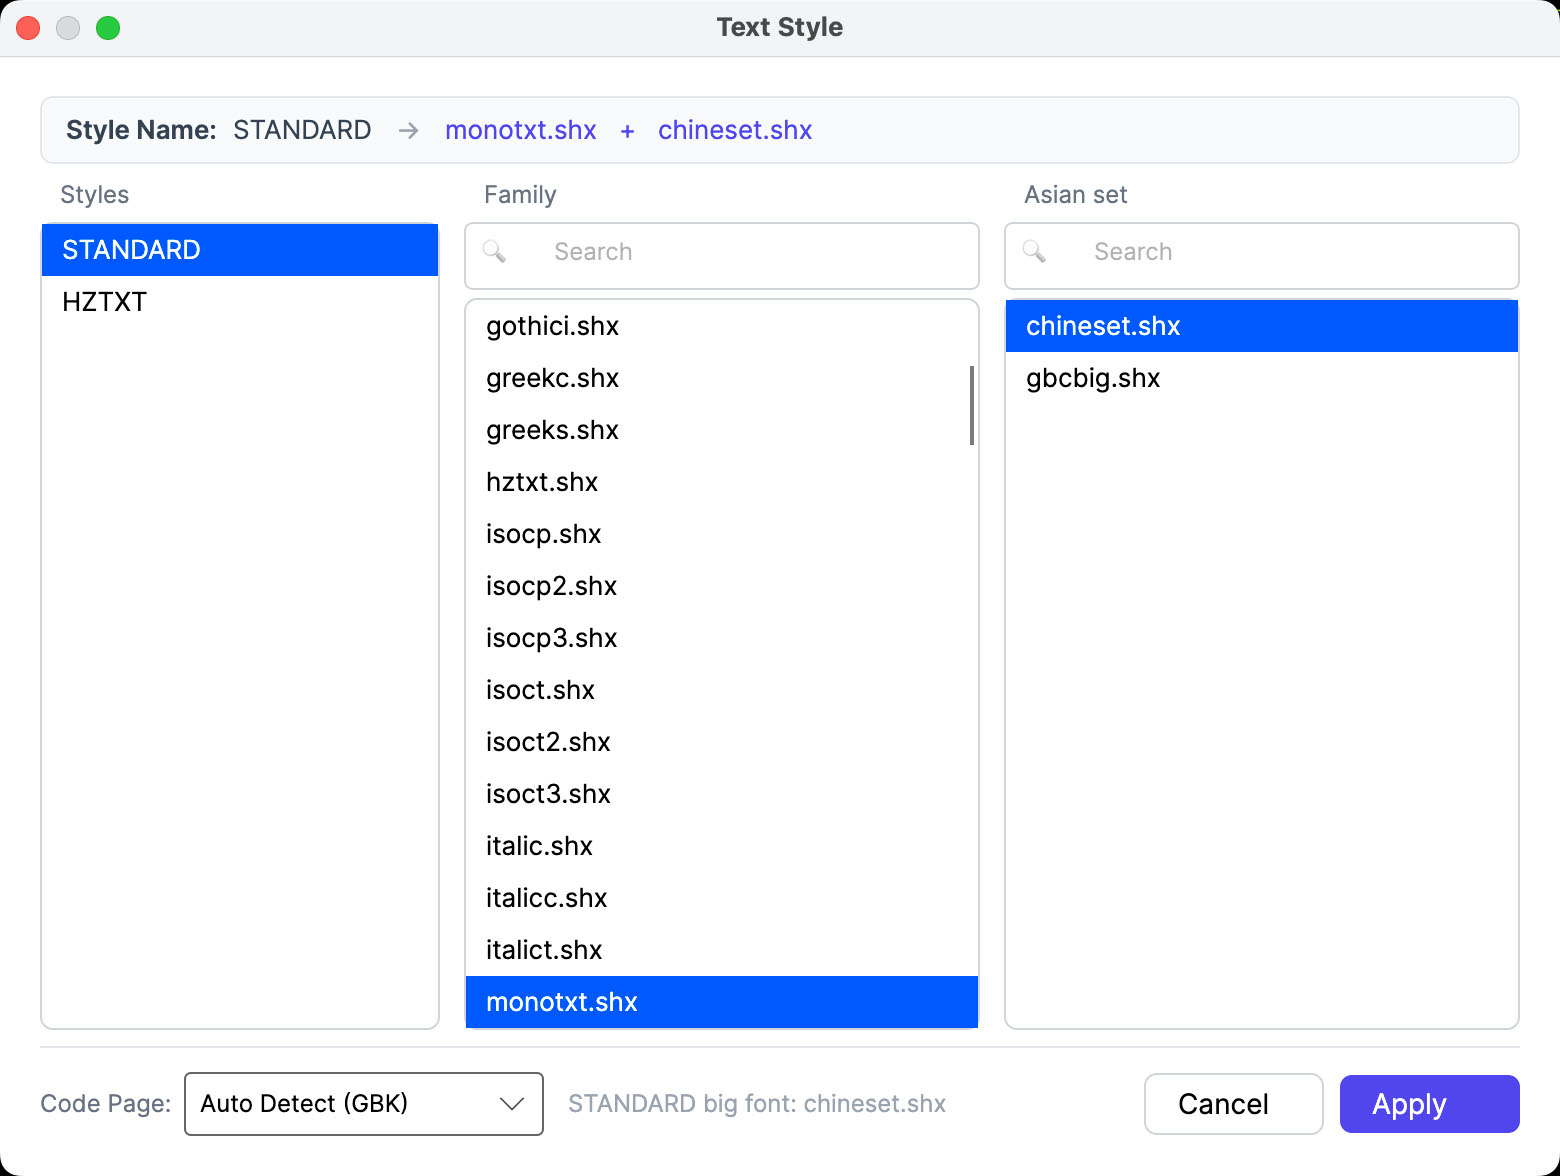This screenshot has width=1560, height=1176.
Task: Select isocp3.shx font
Action: click(722, 638)
